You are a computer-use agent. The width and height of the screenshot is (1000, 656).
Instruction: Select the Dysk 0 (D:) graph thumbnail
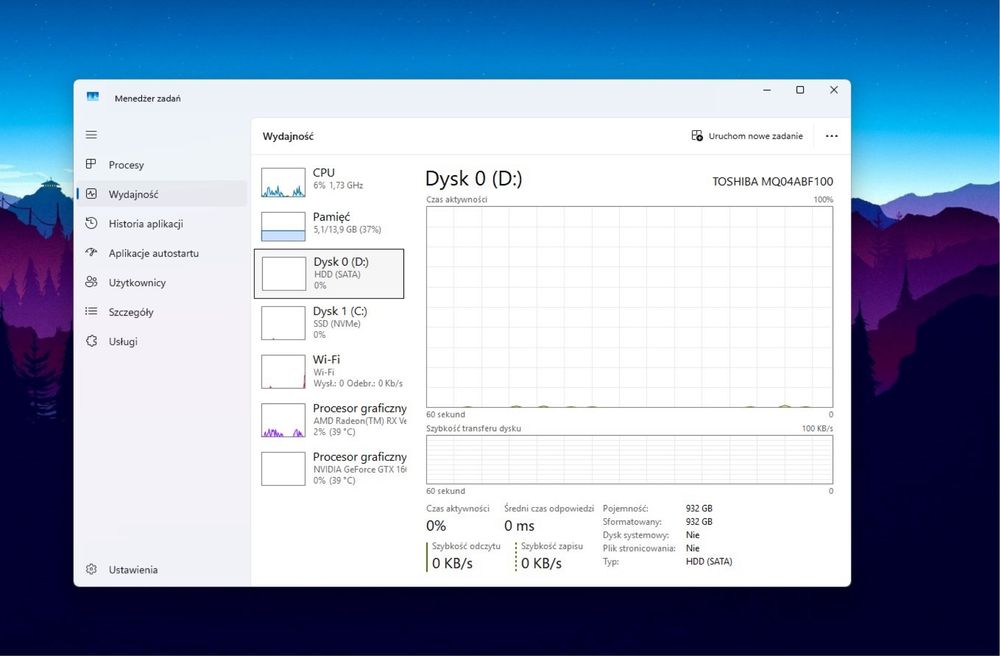pos(284,273)
